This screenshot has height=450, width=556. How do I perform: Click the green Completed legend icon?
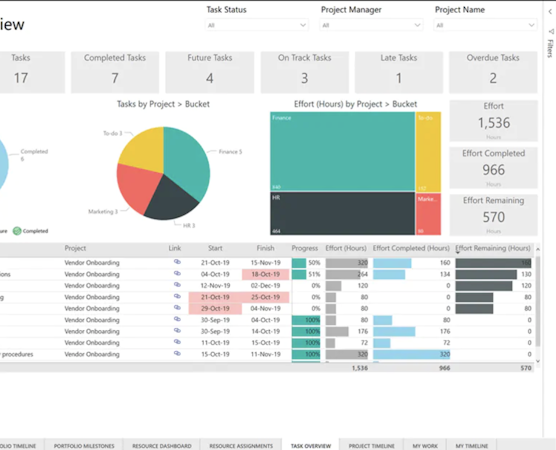(17, 231)
